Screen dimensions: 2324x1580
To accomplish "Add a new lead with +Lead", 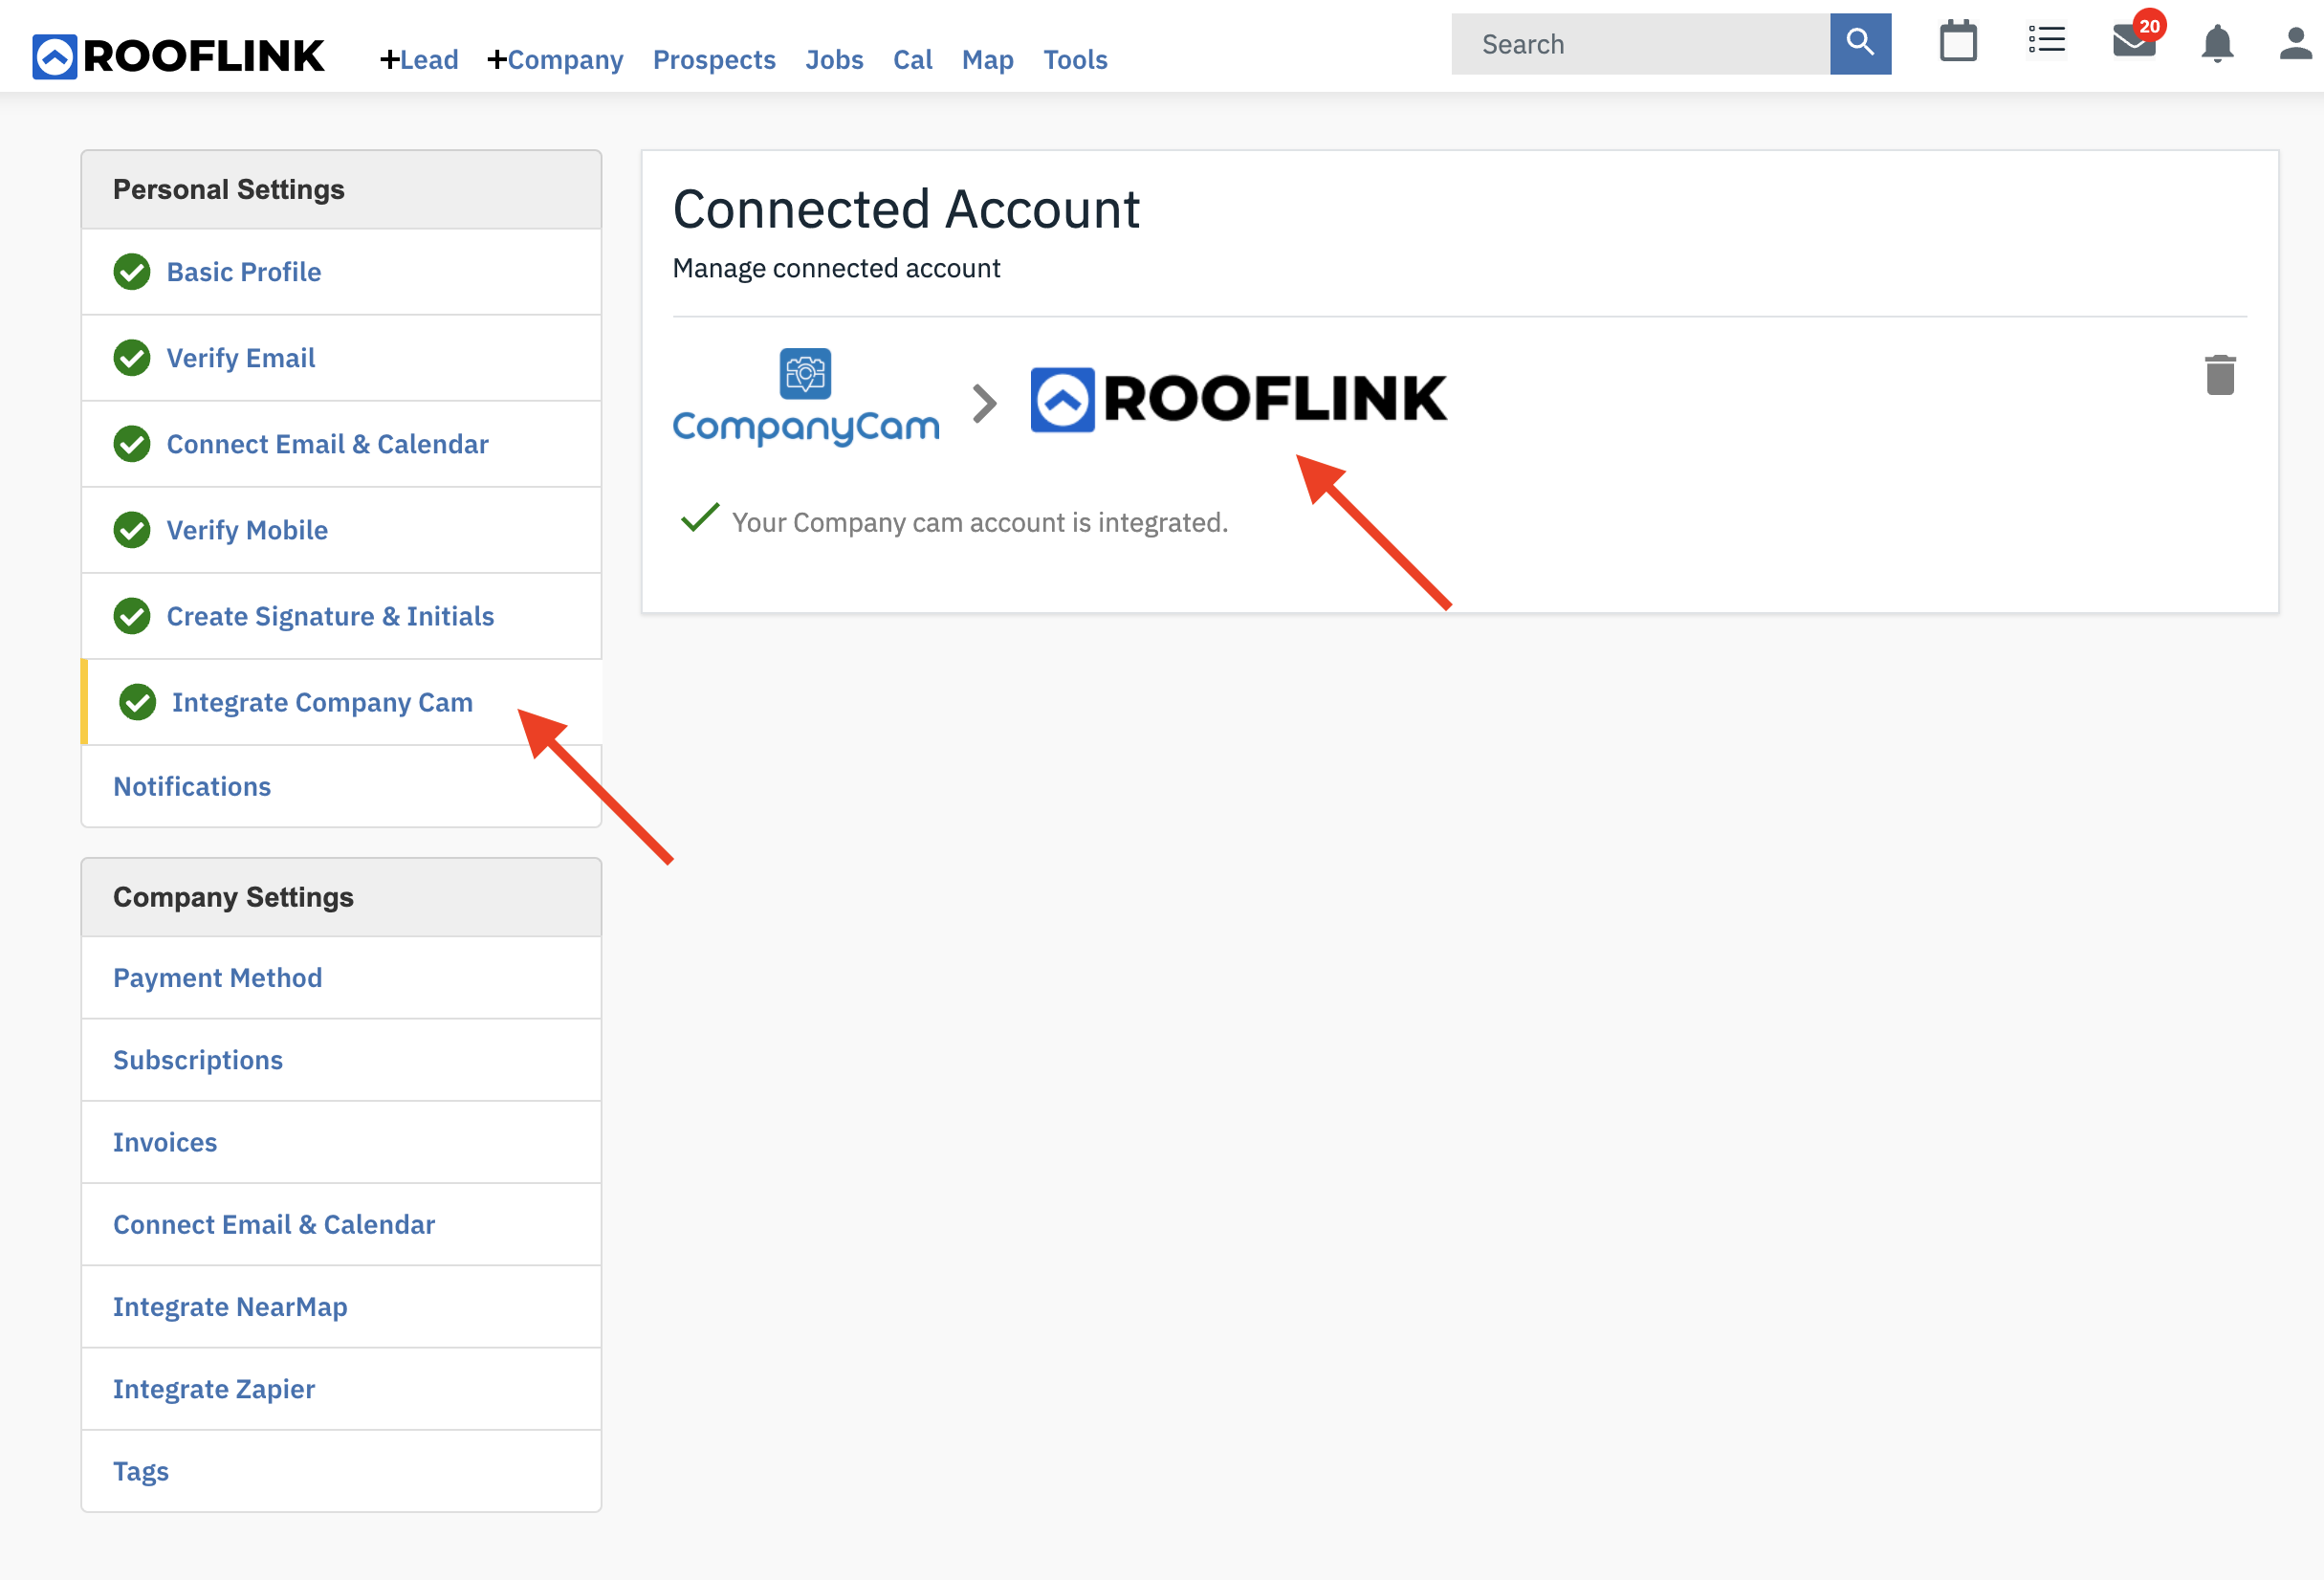I will coord(418,60).
